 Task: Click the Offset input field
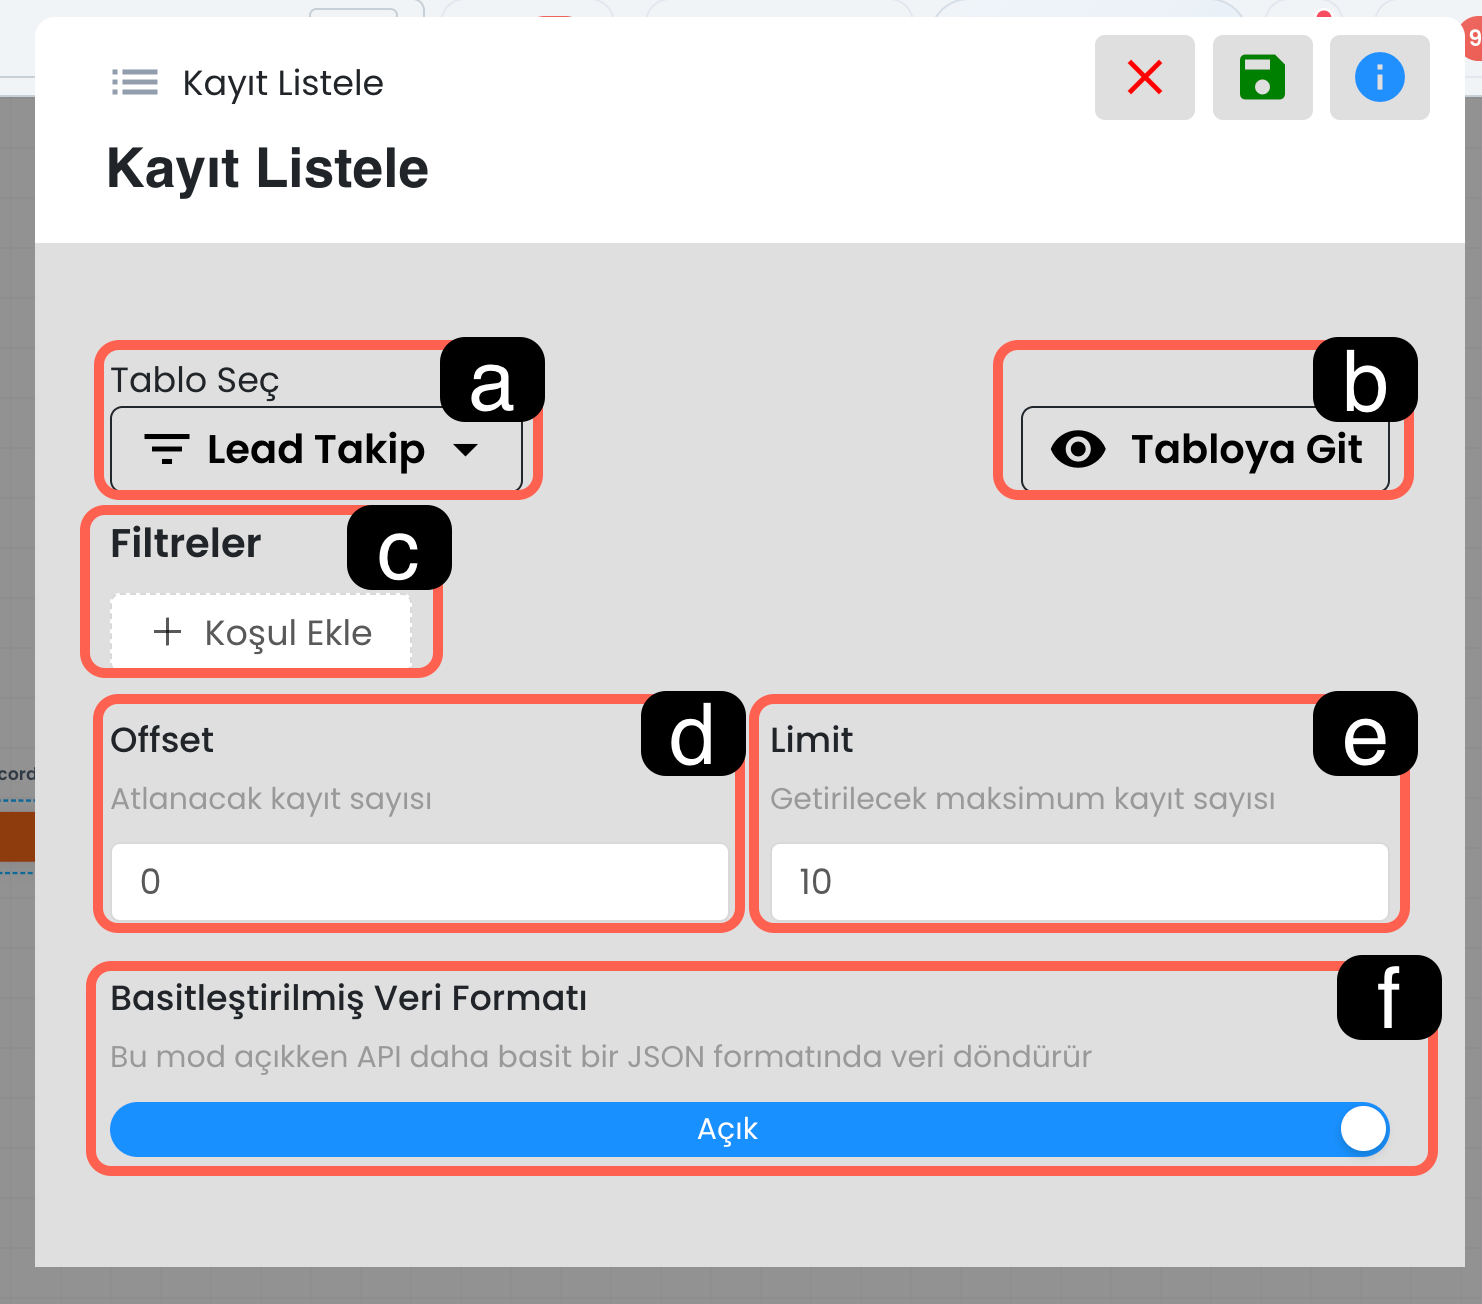tap(420, 881)
